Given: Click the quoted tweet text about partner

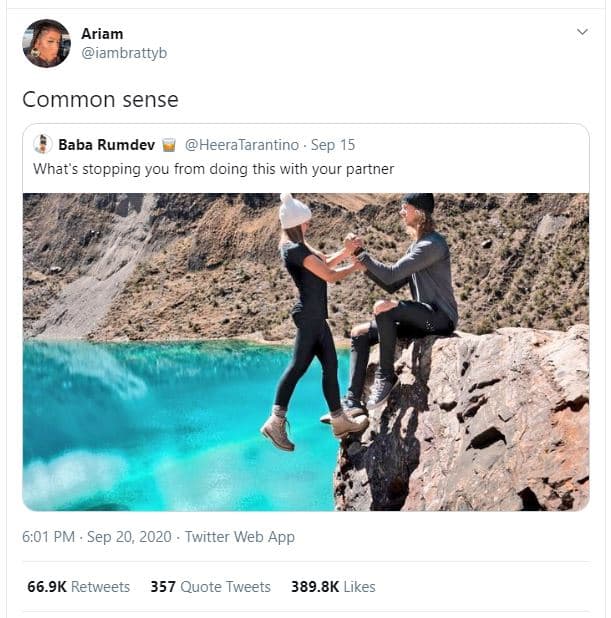Looking at the screenshot, I should pos(213,169).
